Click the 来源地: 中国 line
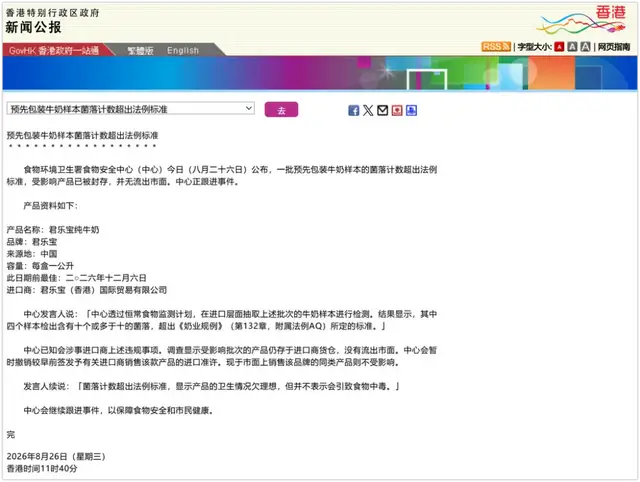640x482 pixels. 32,254
